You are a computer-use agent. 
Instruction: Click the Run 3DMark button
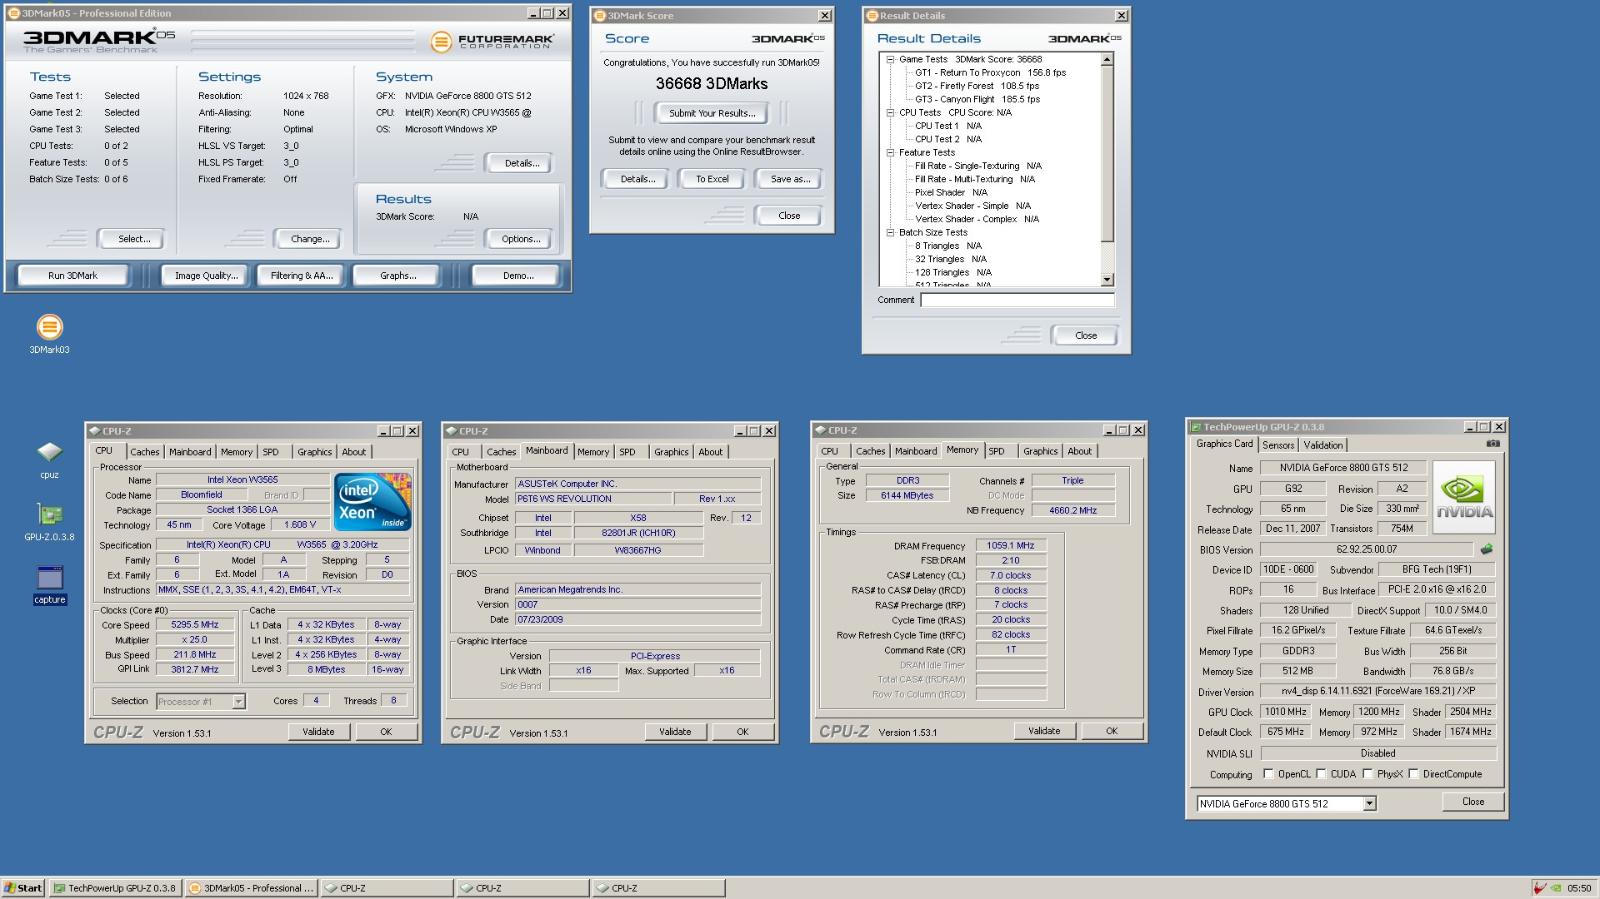pyautogui.click(x=73, y=276)
